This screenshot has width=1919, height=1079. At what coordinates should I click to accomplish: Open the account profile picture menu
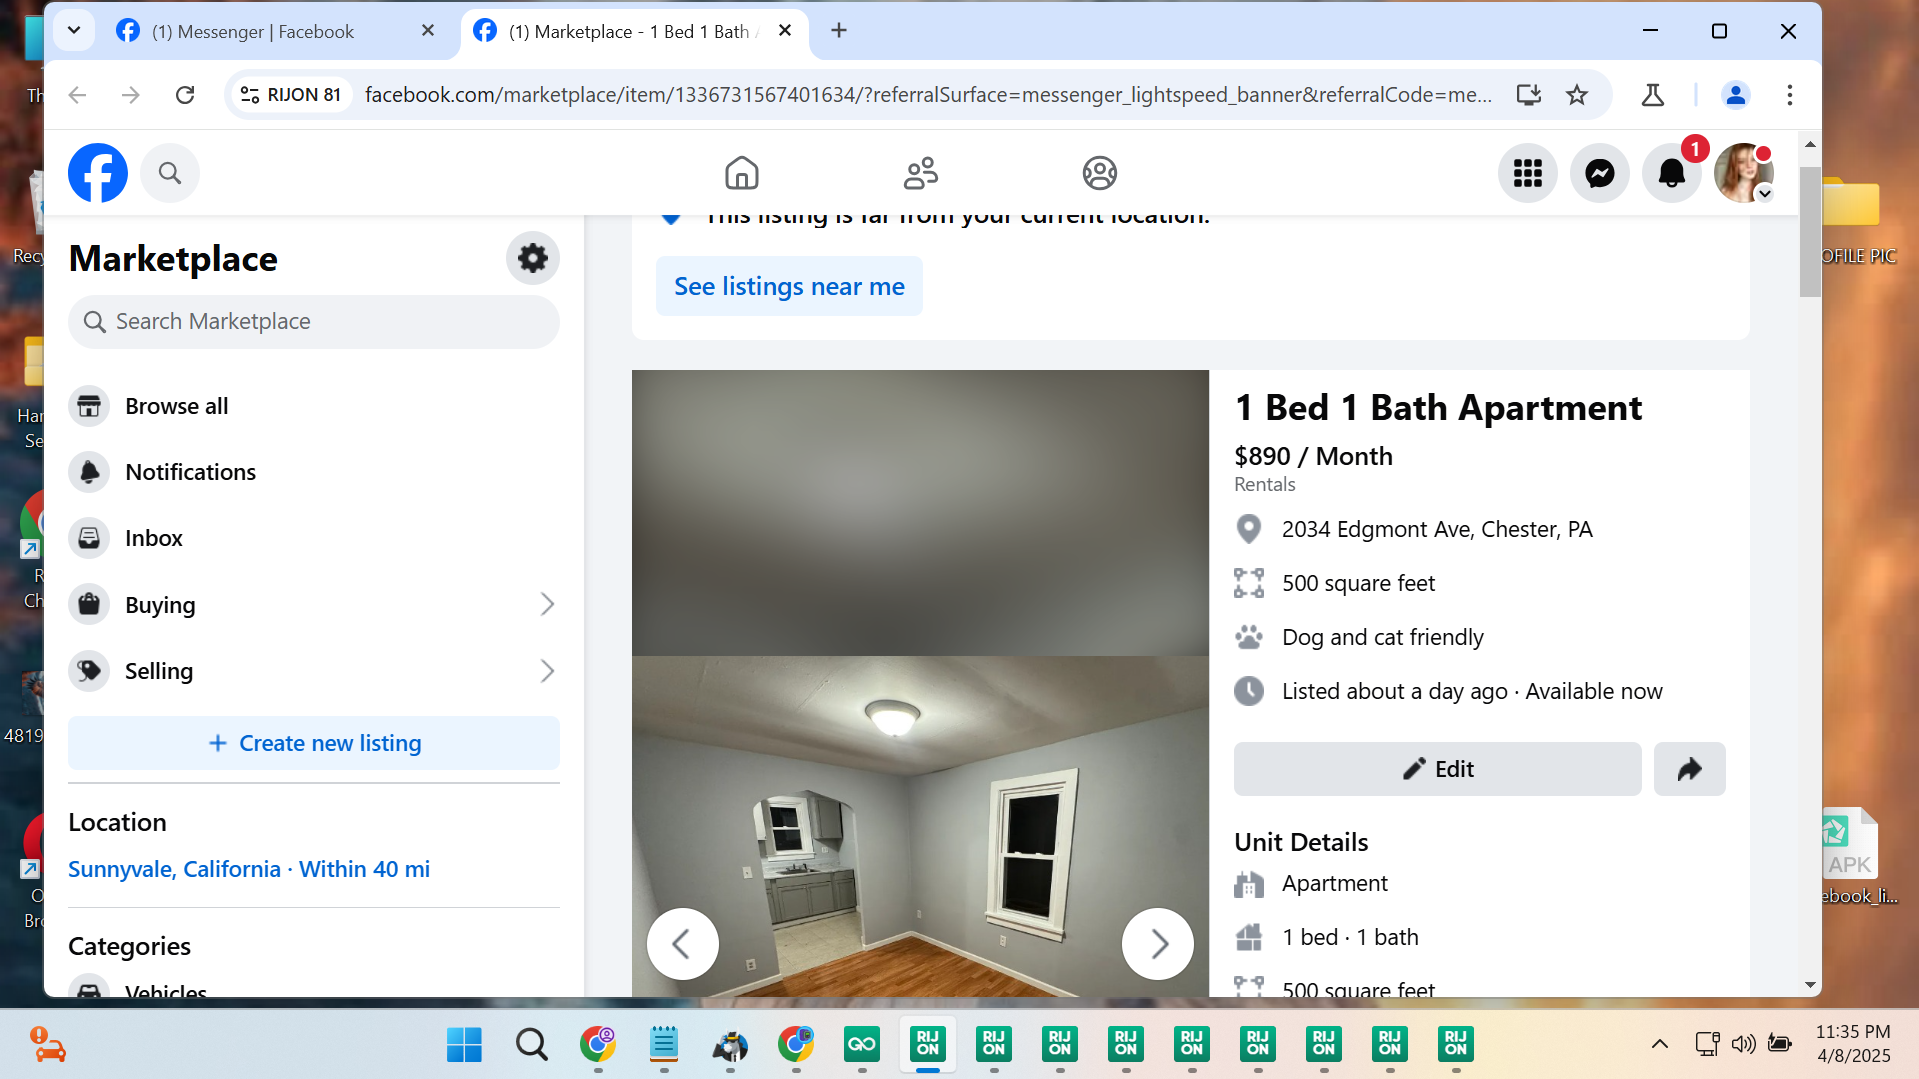coord(1744,173)
